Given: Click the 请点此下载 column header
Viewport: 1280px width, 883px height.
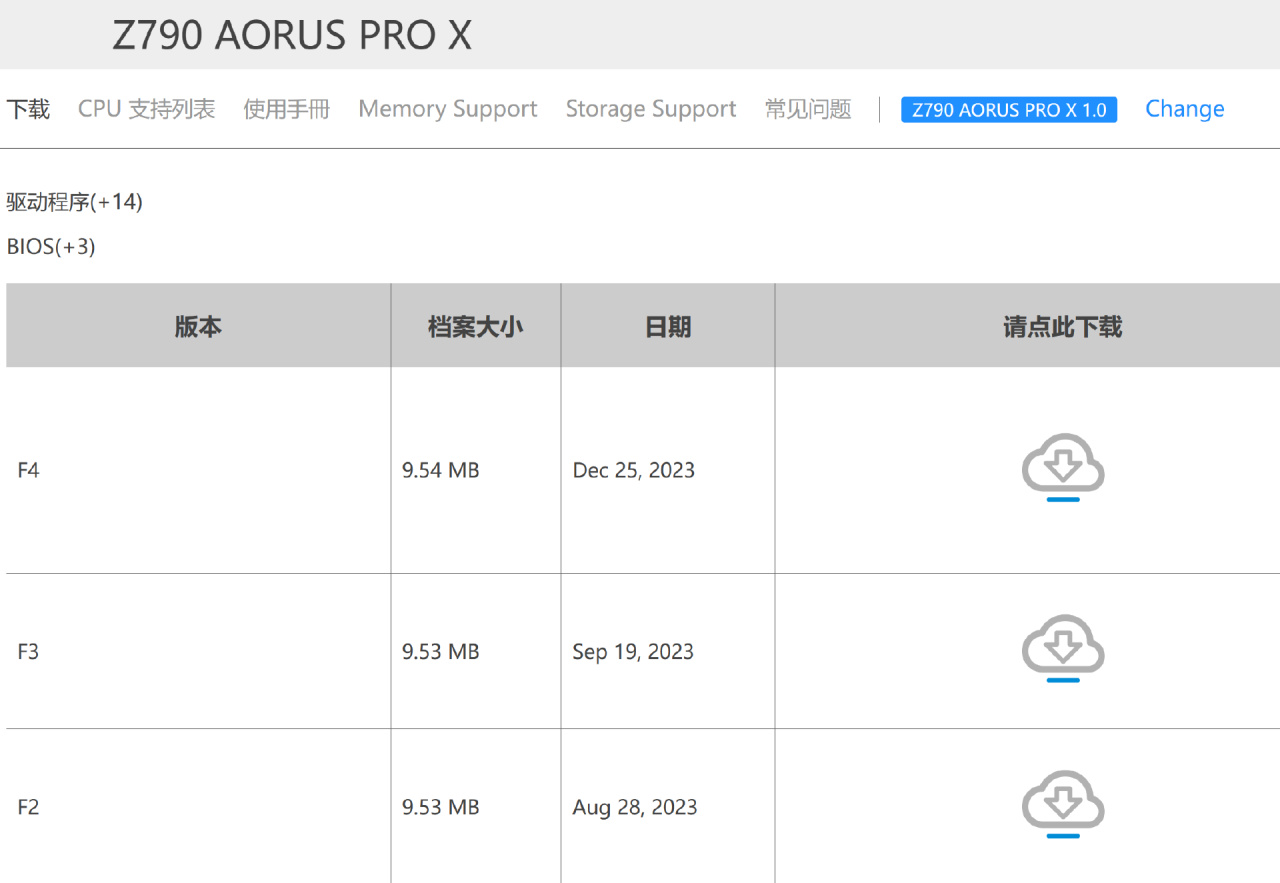Looking at the screenshot, I should [x=1062, y=326].
